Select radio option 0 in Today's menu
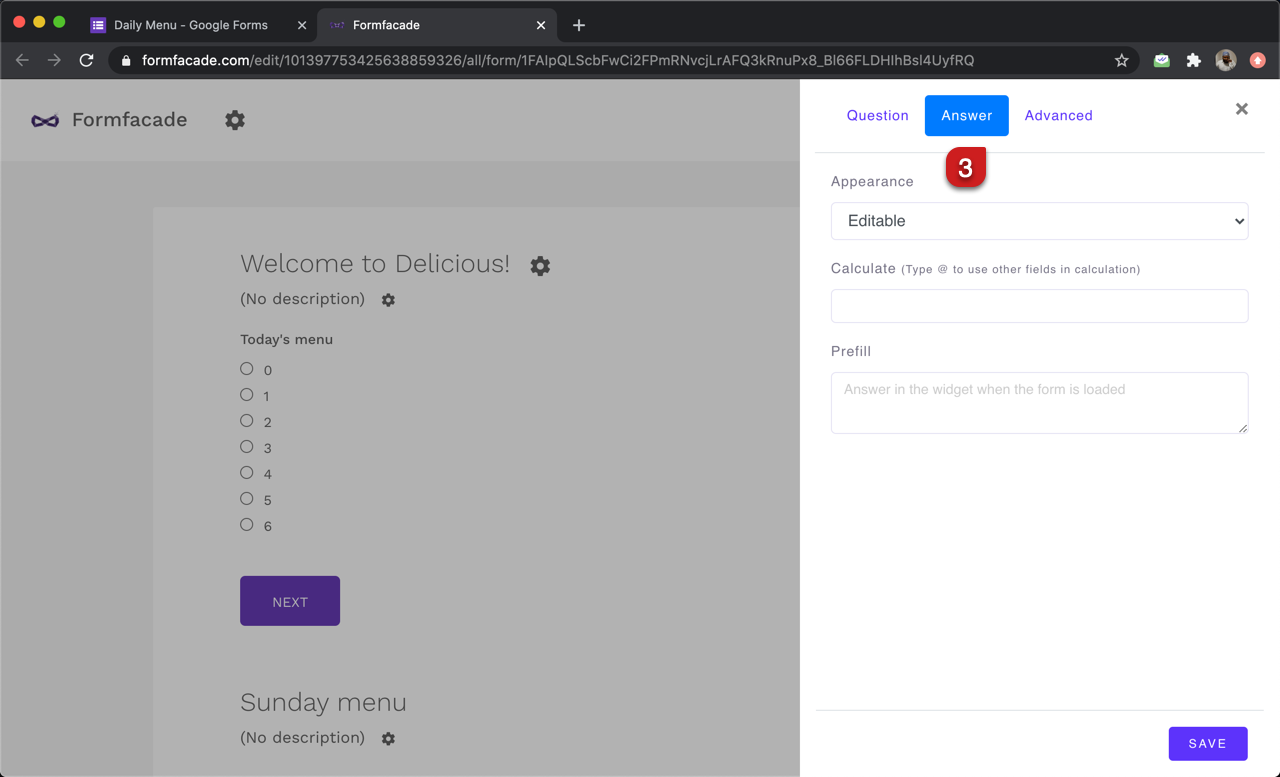 [247, 369]
